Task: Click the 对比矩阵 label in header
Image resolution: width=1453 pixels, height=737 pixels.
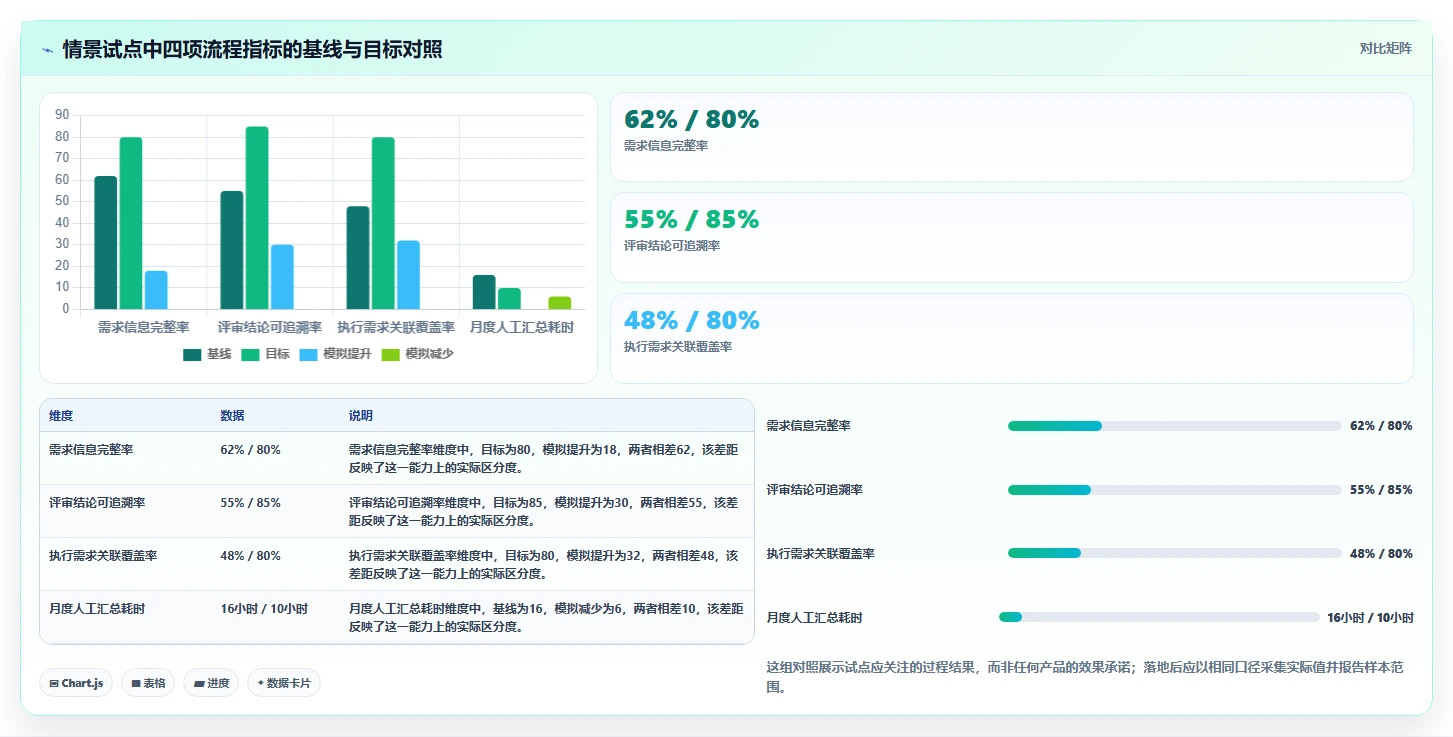Action: pyautogui.click(x=1385, y=48)
